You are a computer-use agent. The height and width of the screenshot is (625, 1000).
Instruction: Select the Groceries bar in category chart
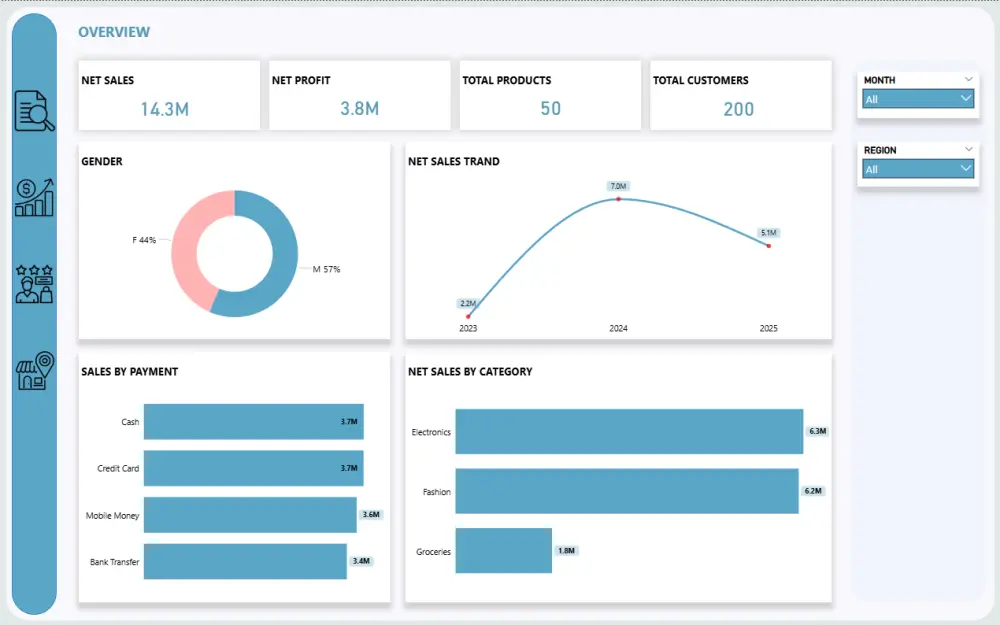[503, 551]
